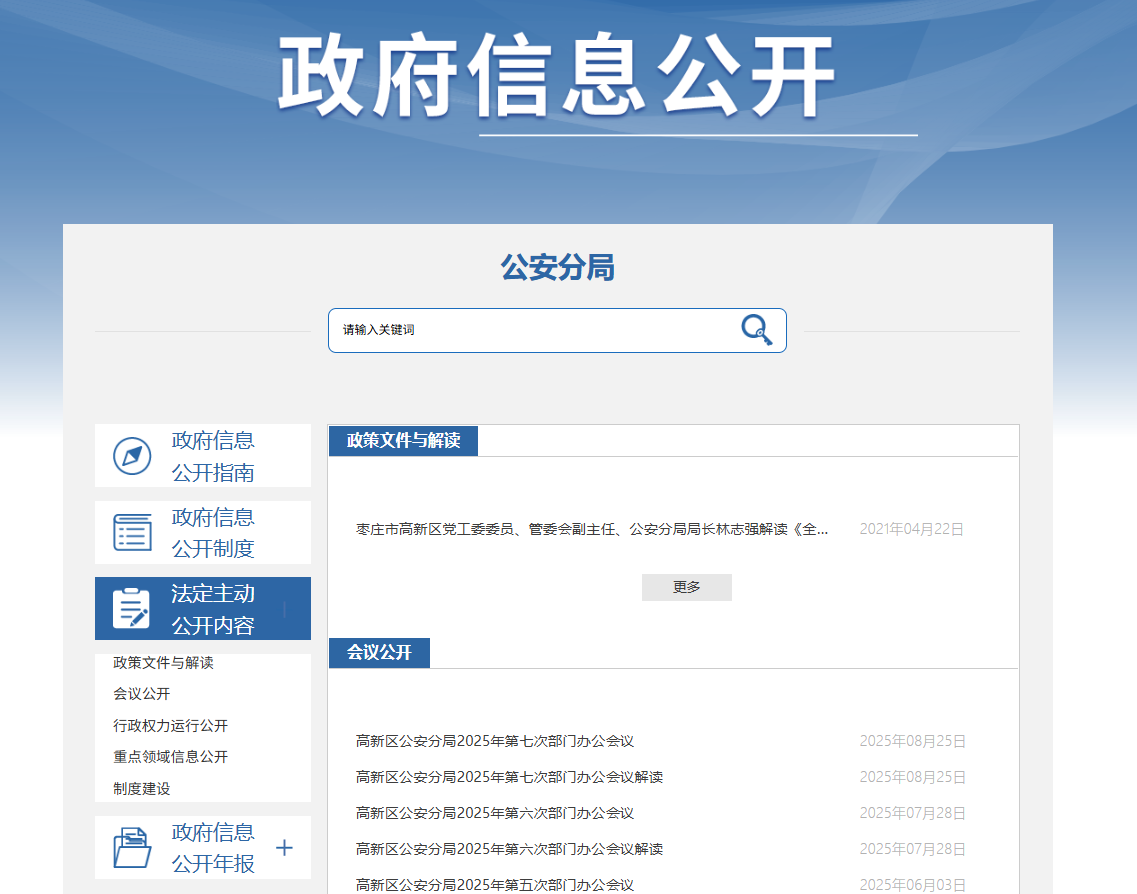1137x894 pixels.
Task: Open the 政策文件与解读 section header tab
Action: tap(403, 441)
